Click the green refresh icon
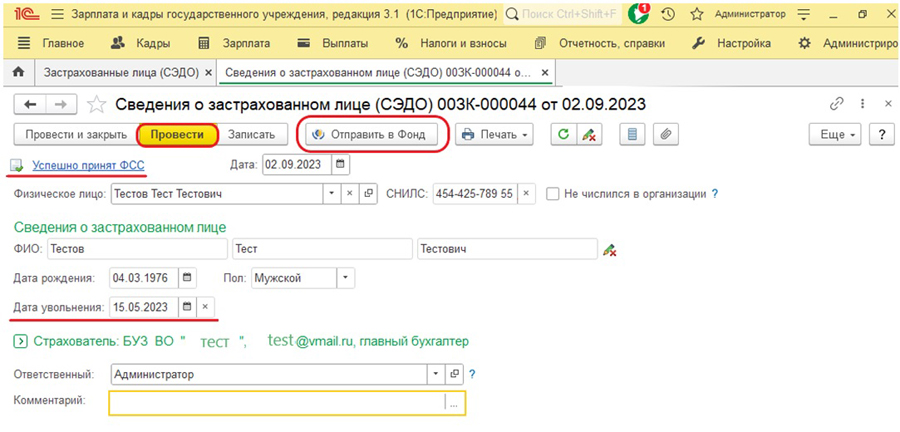900x432 pixels. (x=564, y=135)
